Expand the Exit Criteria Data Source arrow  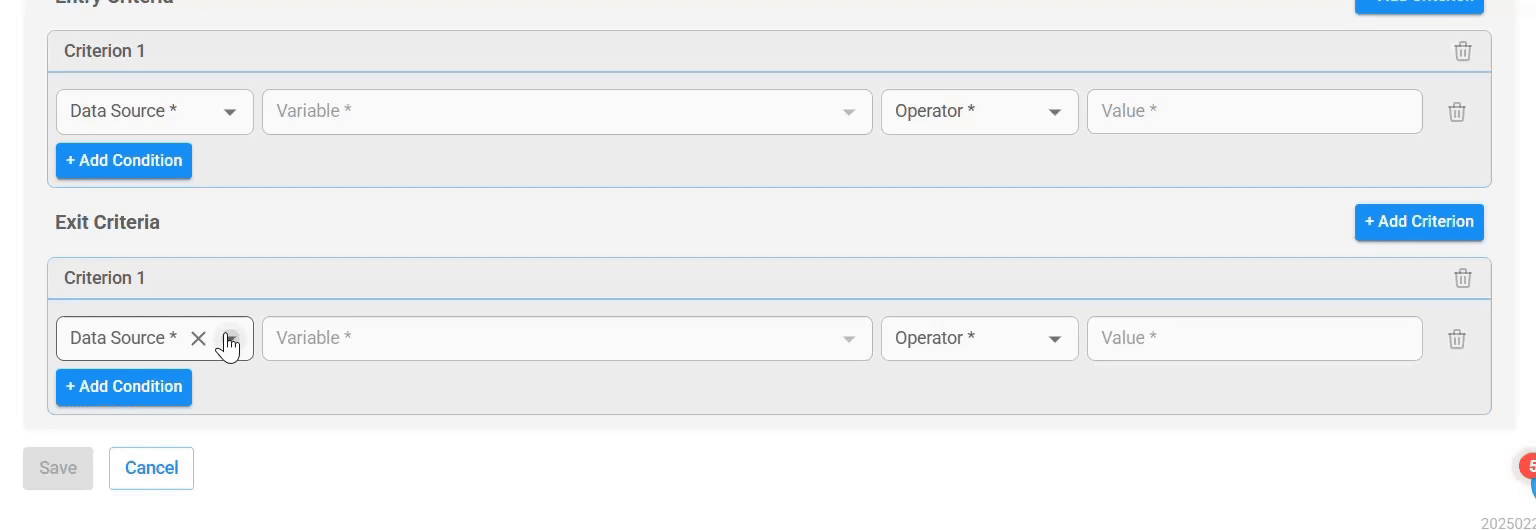coord(230,339)
